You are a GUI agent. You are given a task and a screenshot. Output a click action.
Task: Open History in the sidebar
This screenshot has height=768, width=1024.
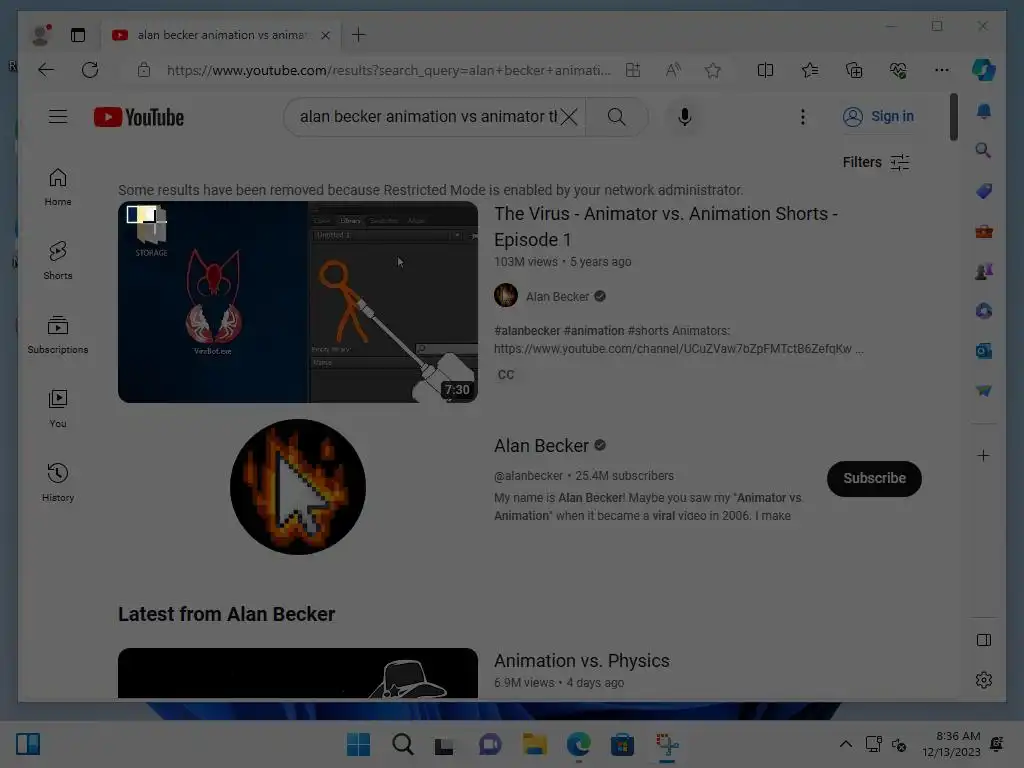click(x=57, y=482)
